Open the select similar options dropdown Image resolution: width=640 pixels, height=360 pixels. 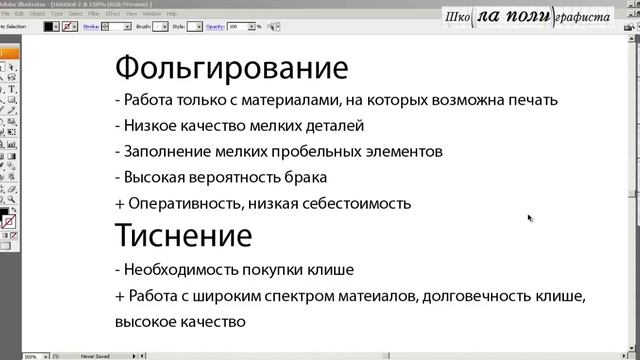coord(278,27)
